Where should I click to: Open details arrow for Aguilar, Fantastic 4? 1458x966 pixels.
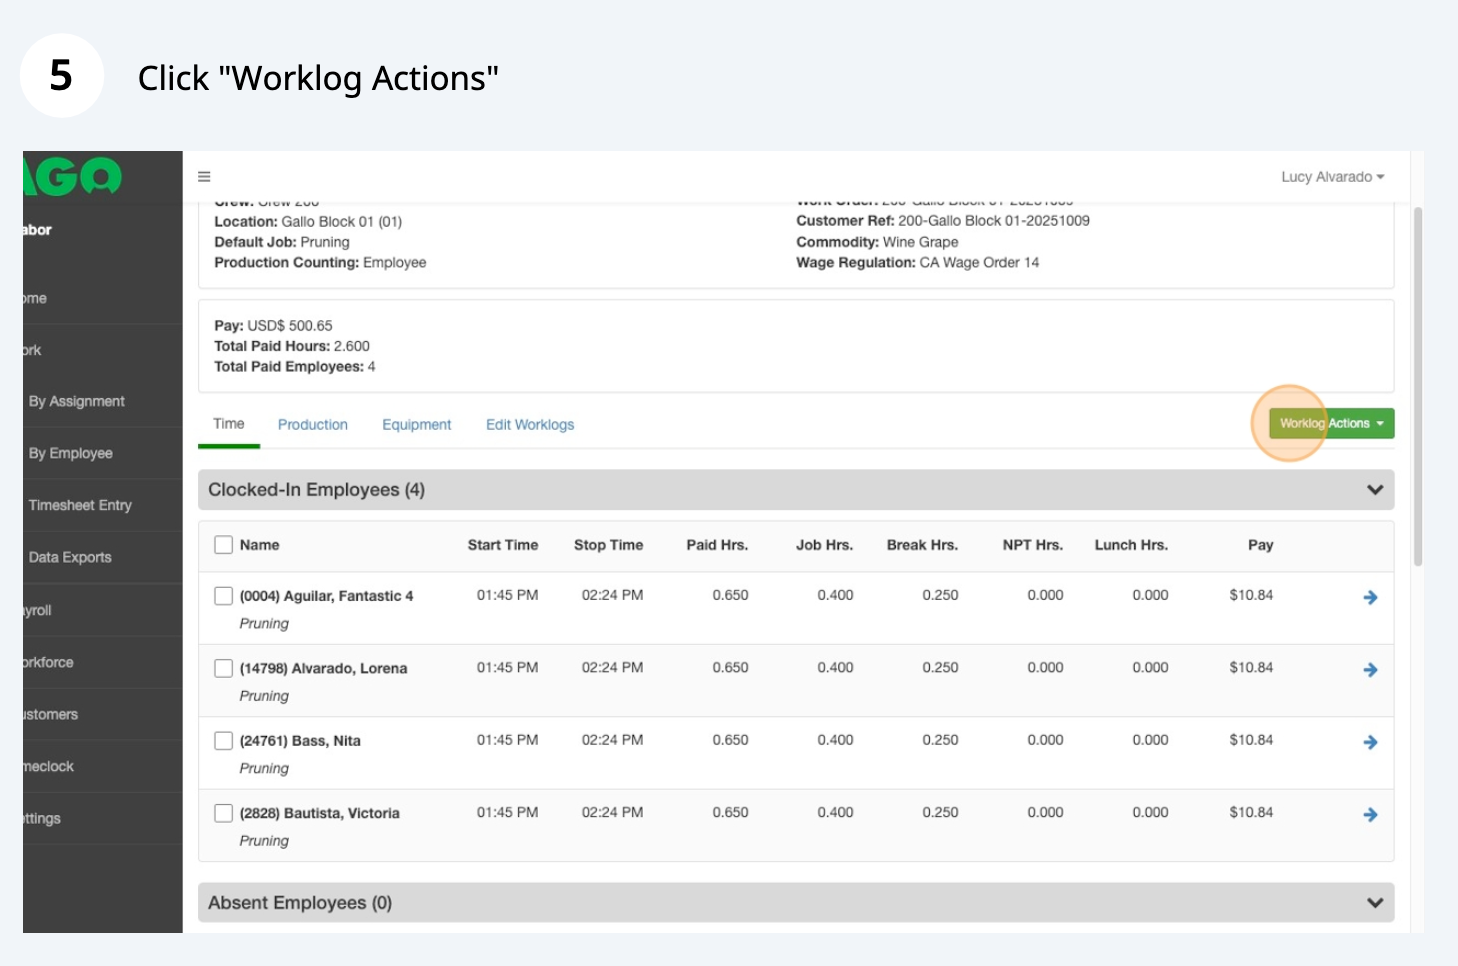click(1370, 597)
